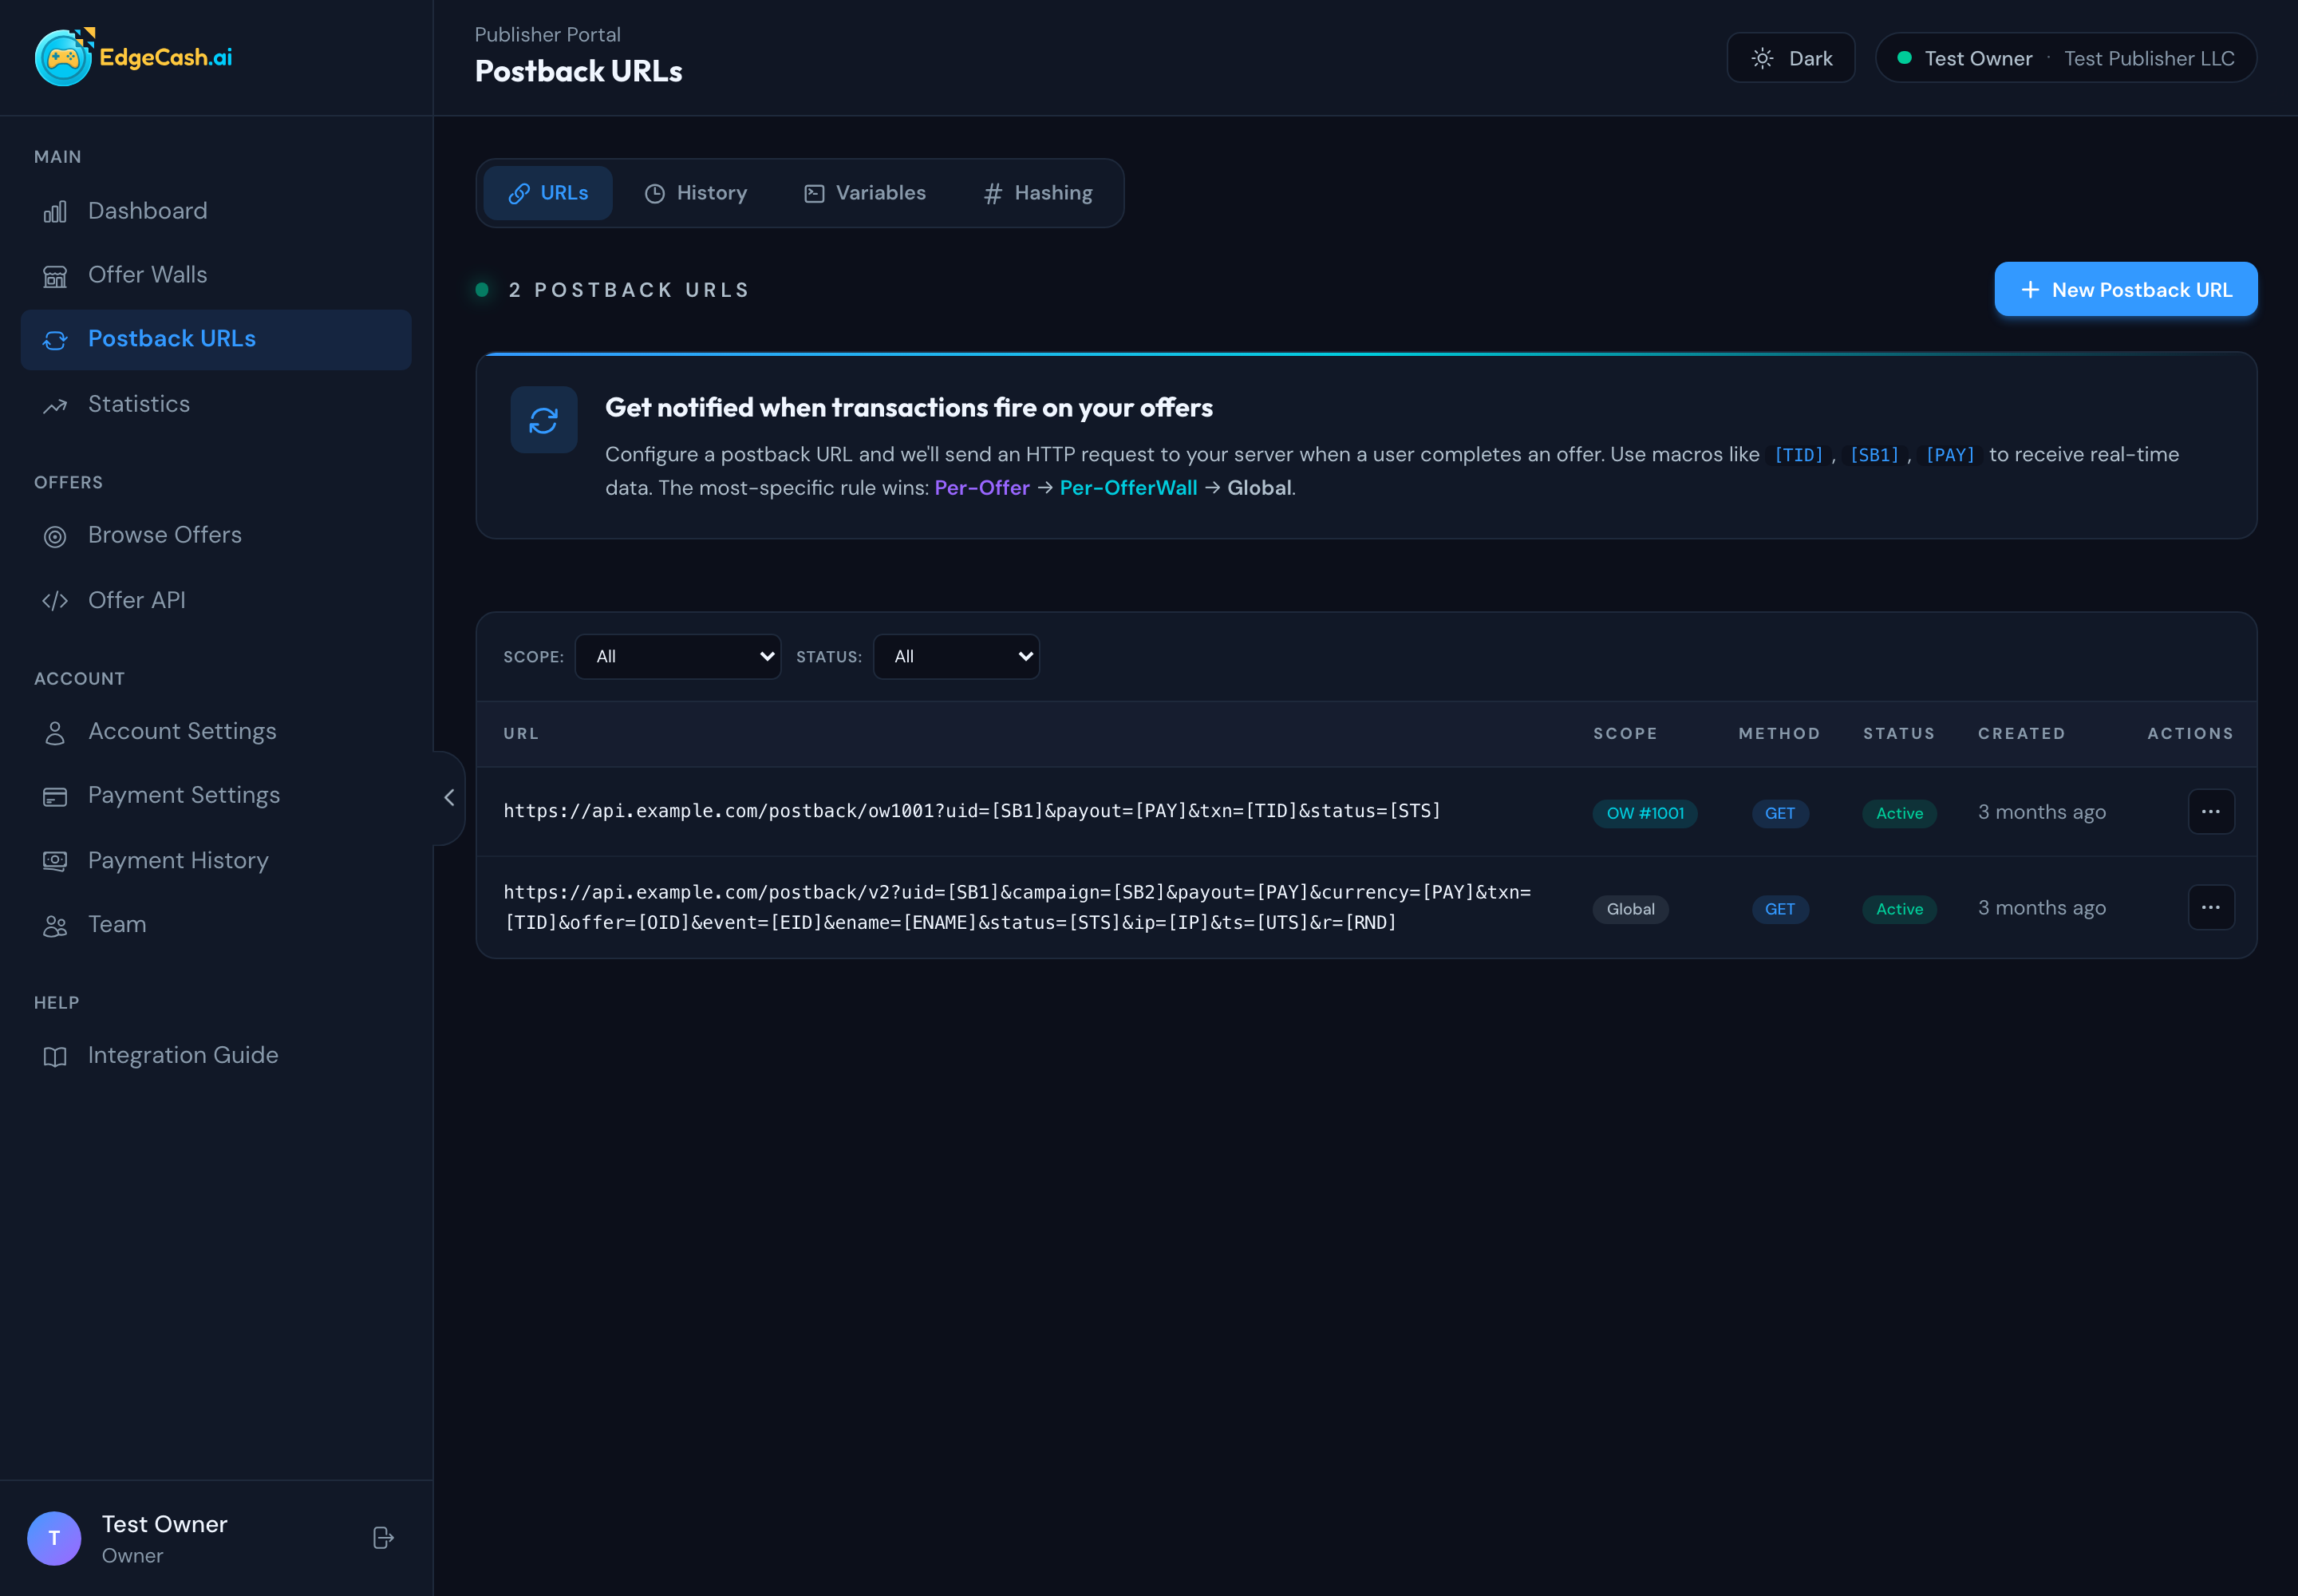Click the Dashboard bar chart icon

pyautogui.click(x=55, y=212)
